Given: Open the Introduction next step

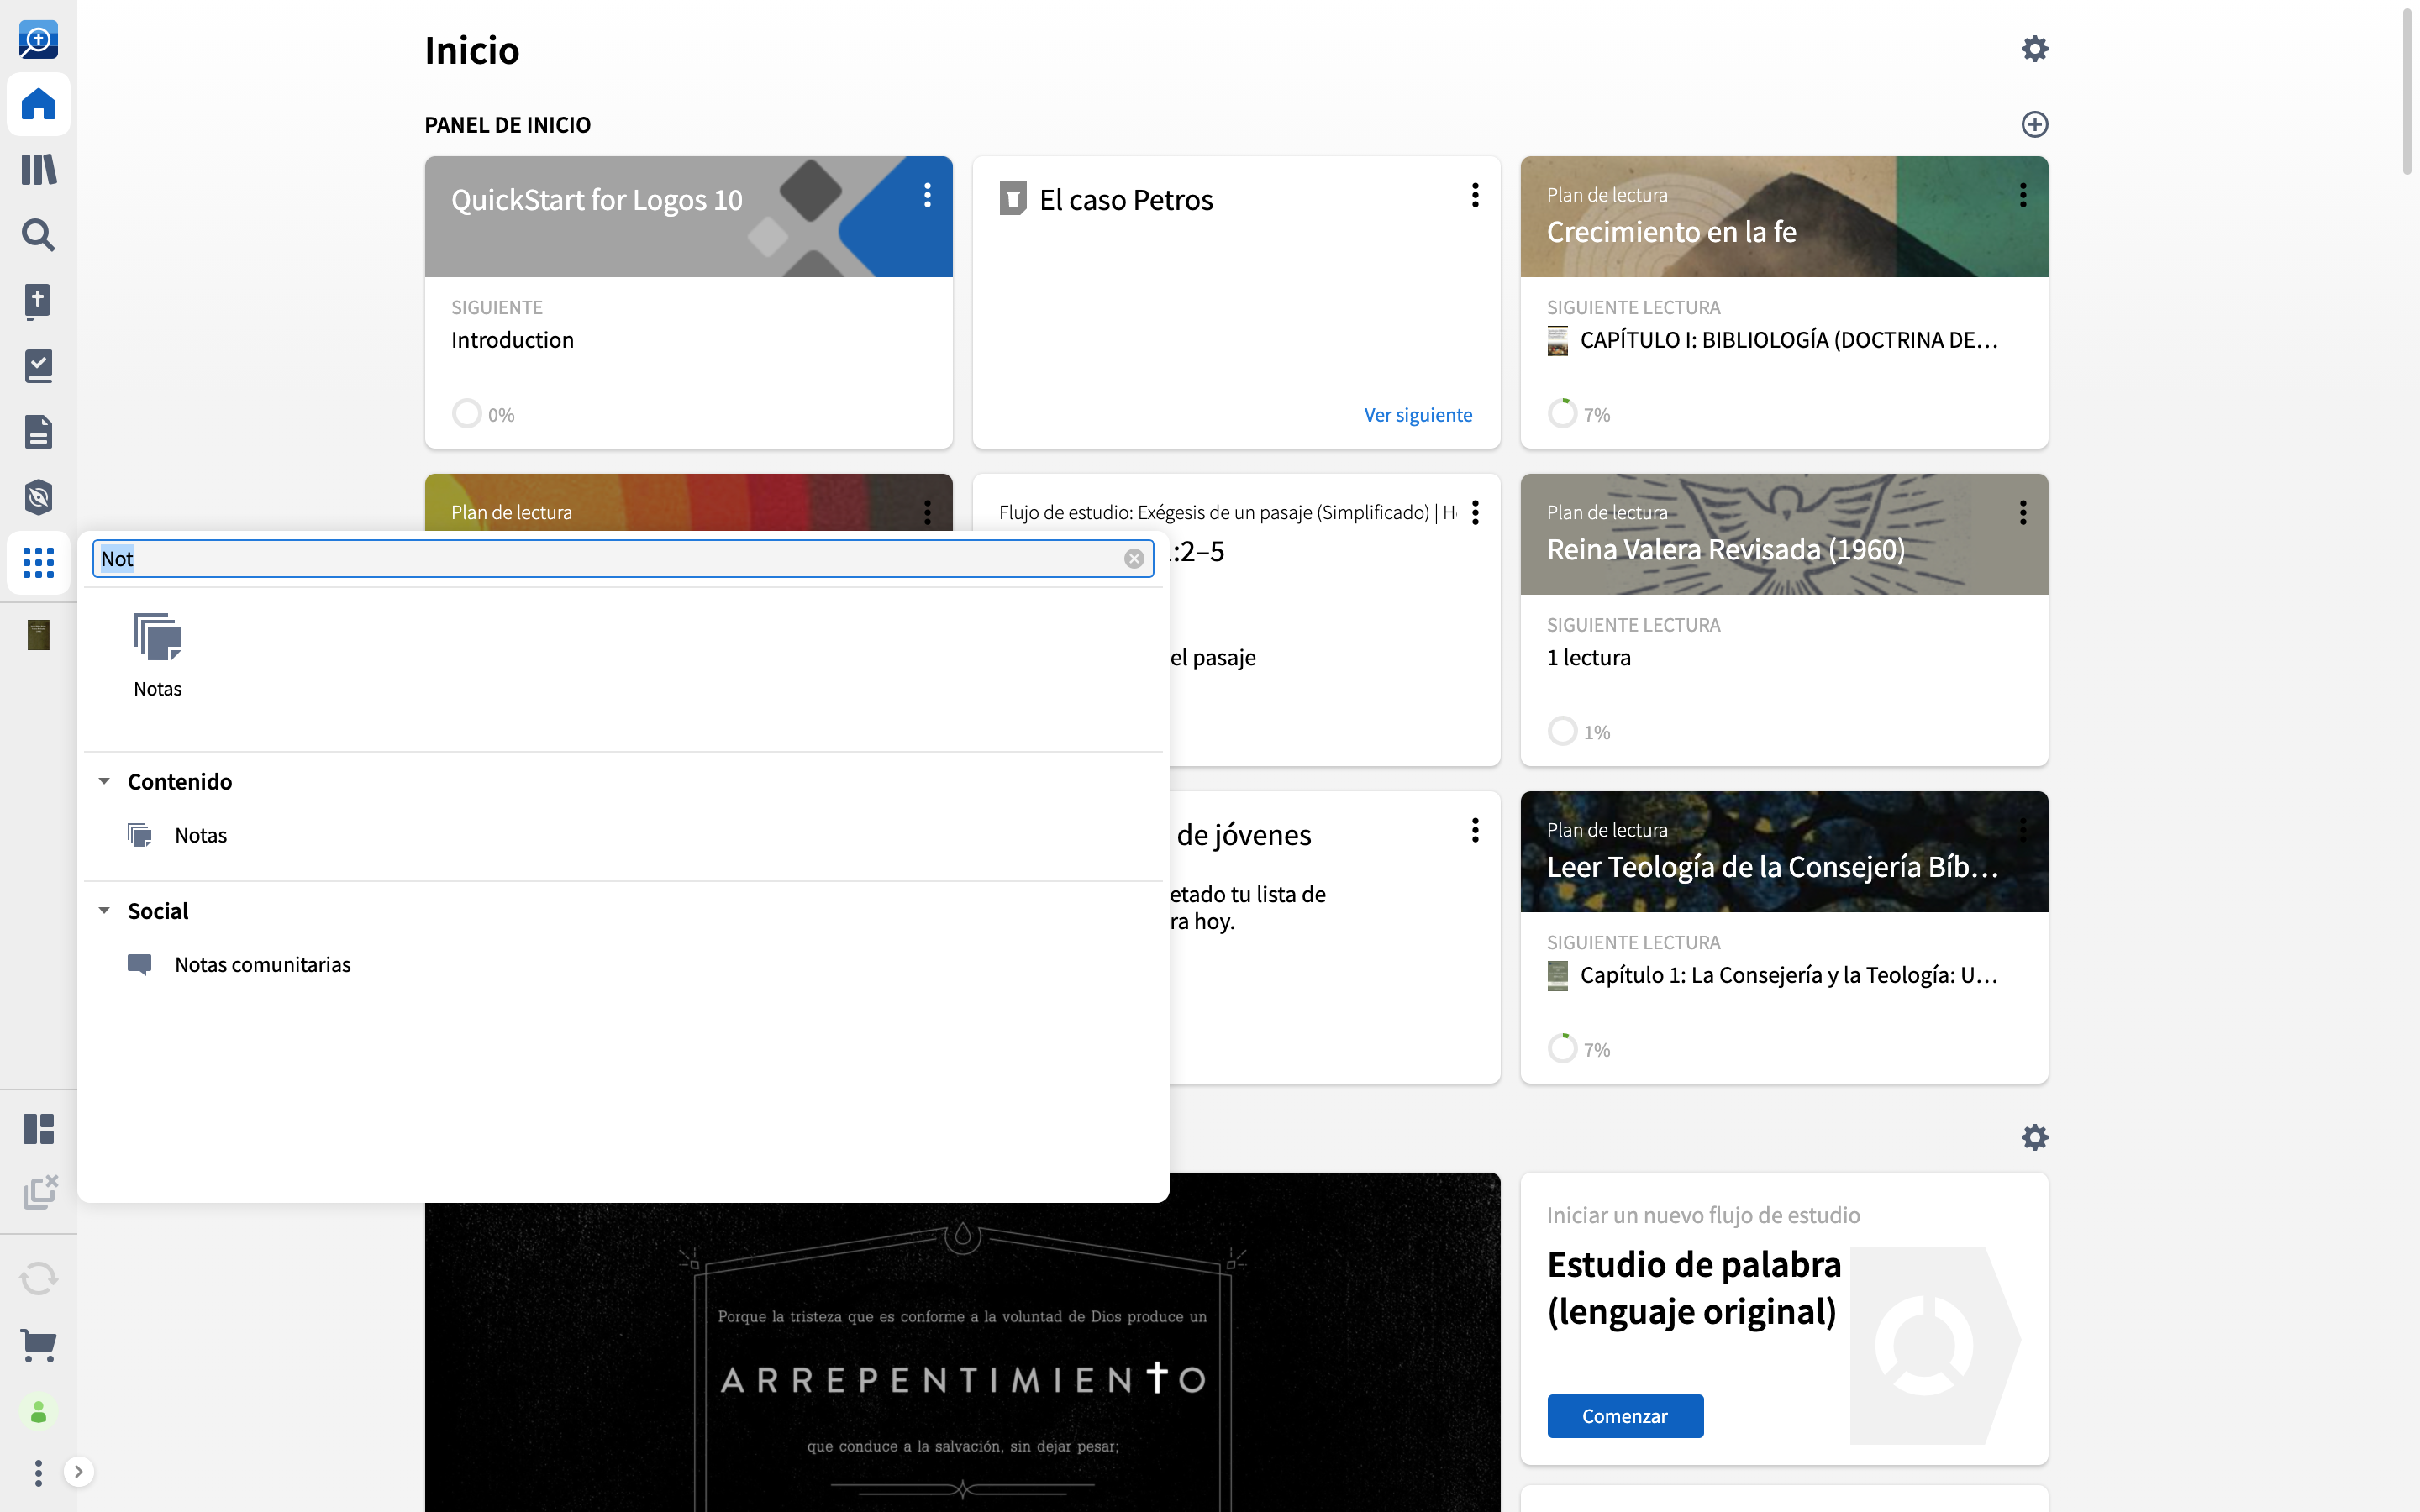Looking at the screenshot, I should click(512, 340).
